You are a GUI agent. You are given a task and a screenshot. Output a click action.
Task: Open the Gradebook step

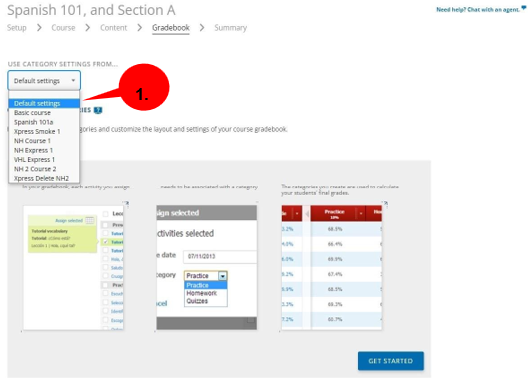[171, 28]
